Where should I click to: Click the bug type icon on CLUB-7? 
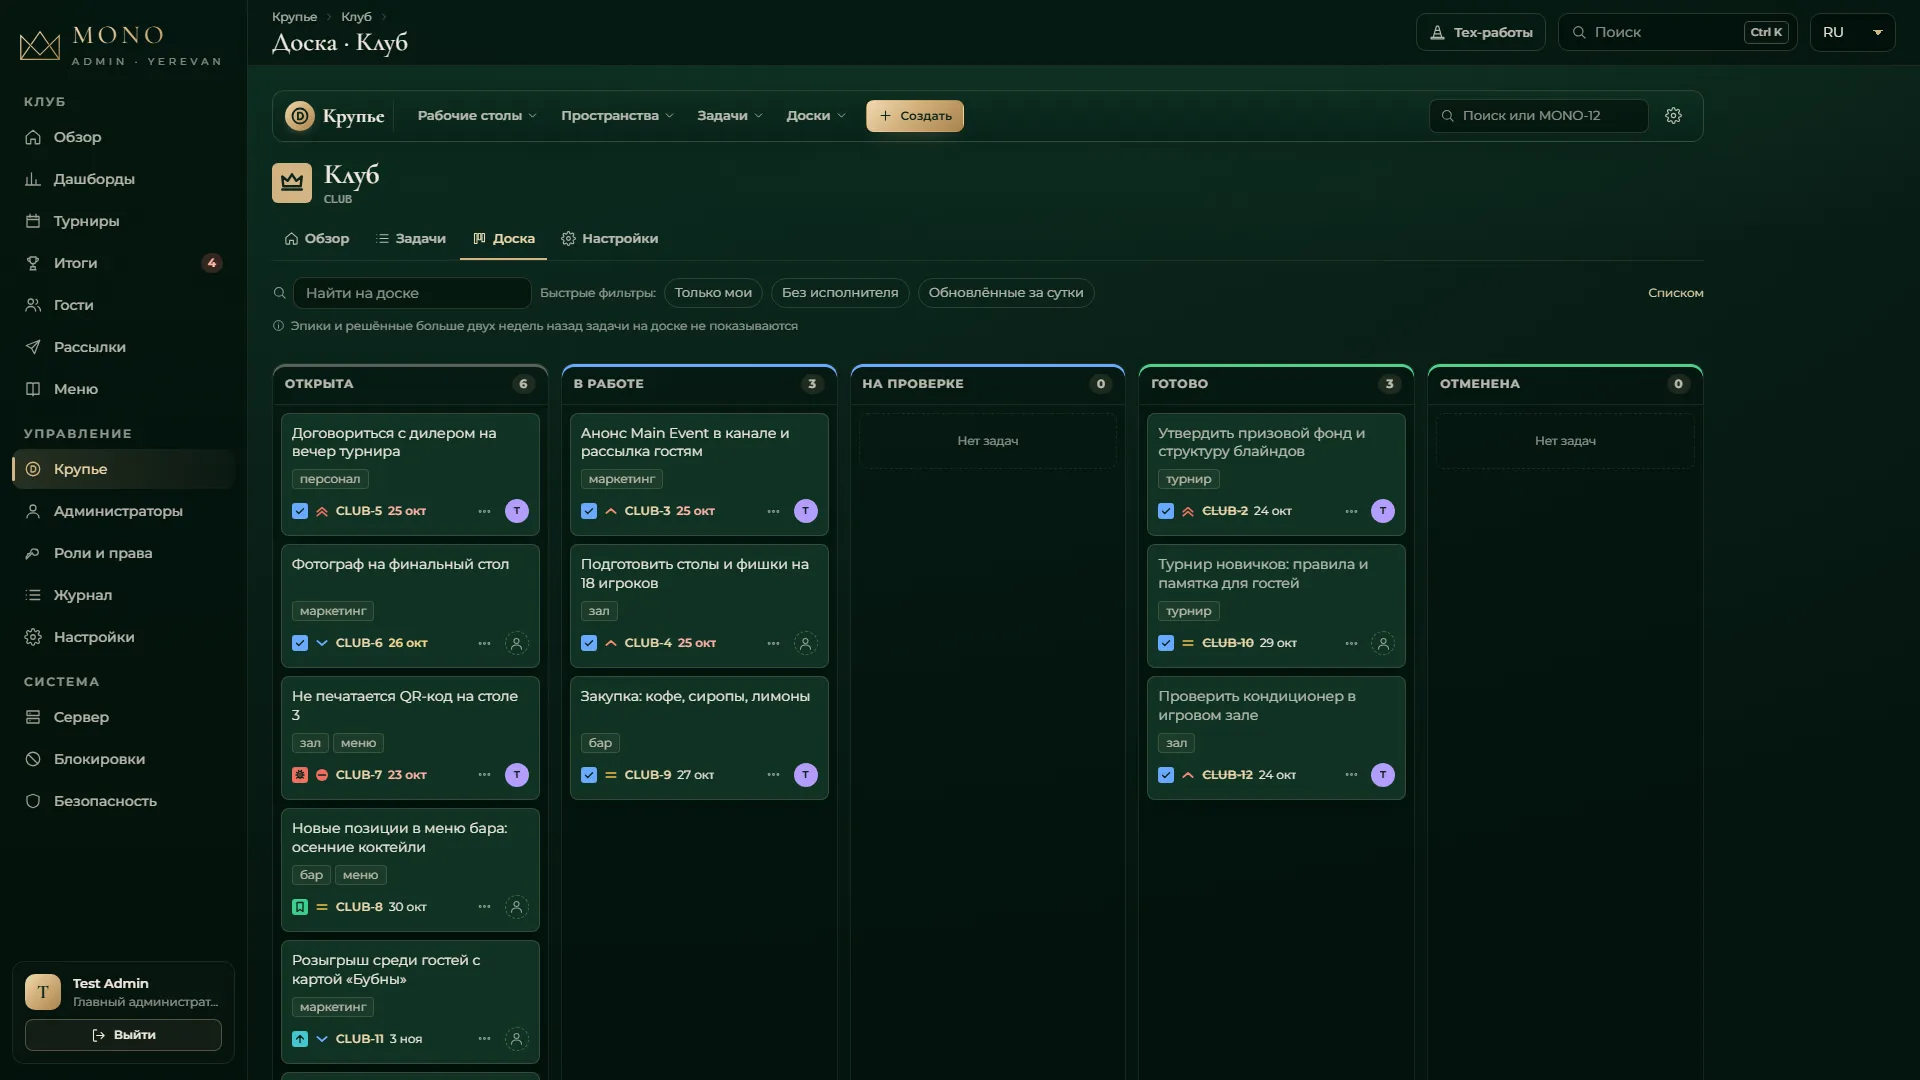[300, 775]
